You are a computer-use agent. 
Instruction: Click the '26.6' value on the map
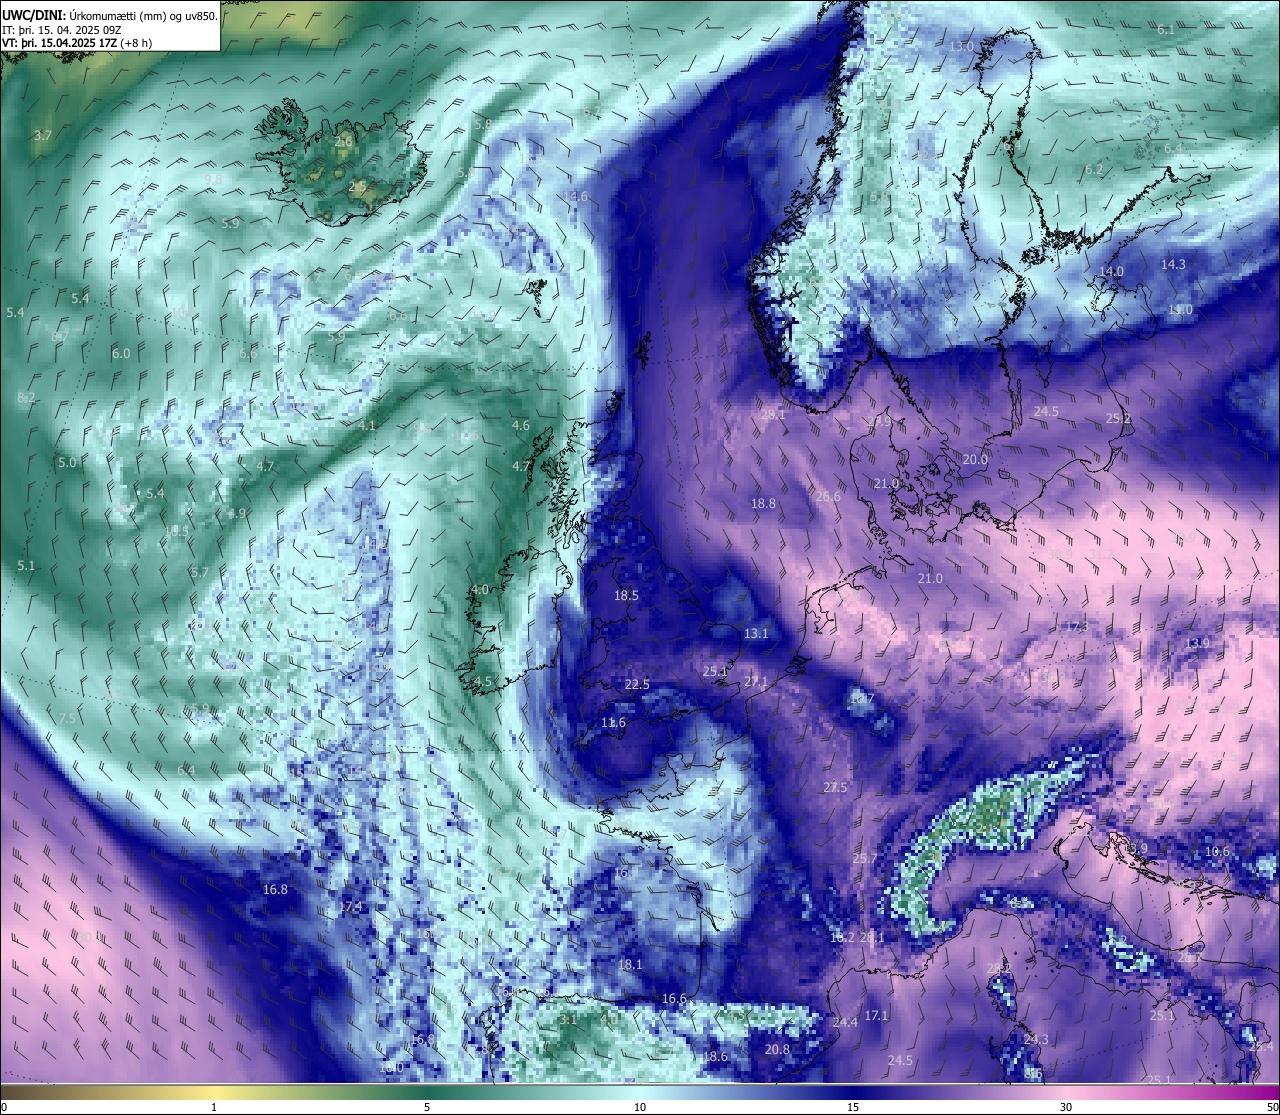(828, 497)
